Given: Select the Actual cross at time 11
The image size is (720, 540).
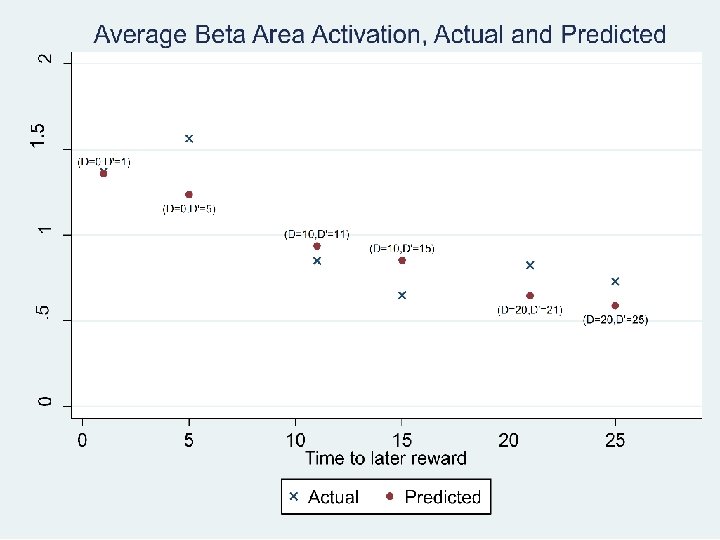Looking at the screenshot, I should coord(317,260).
